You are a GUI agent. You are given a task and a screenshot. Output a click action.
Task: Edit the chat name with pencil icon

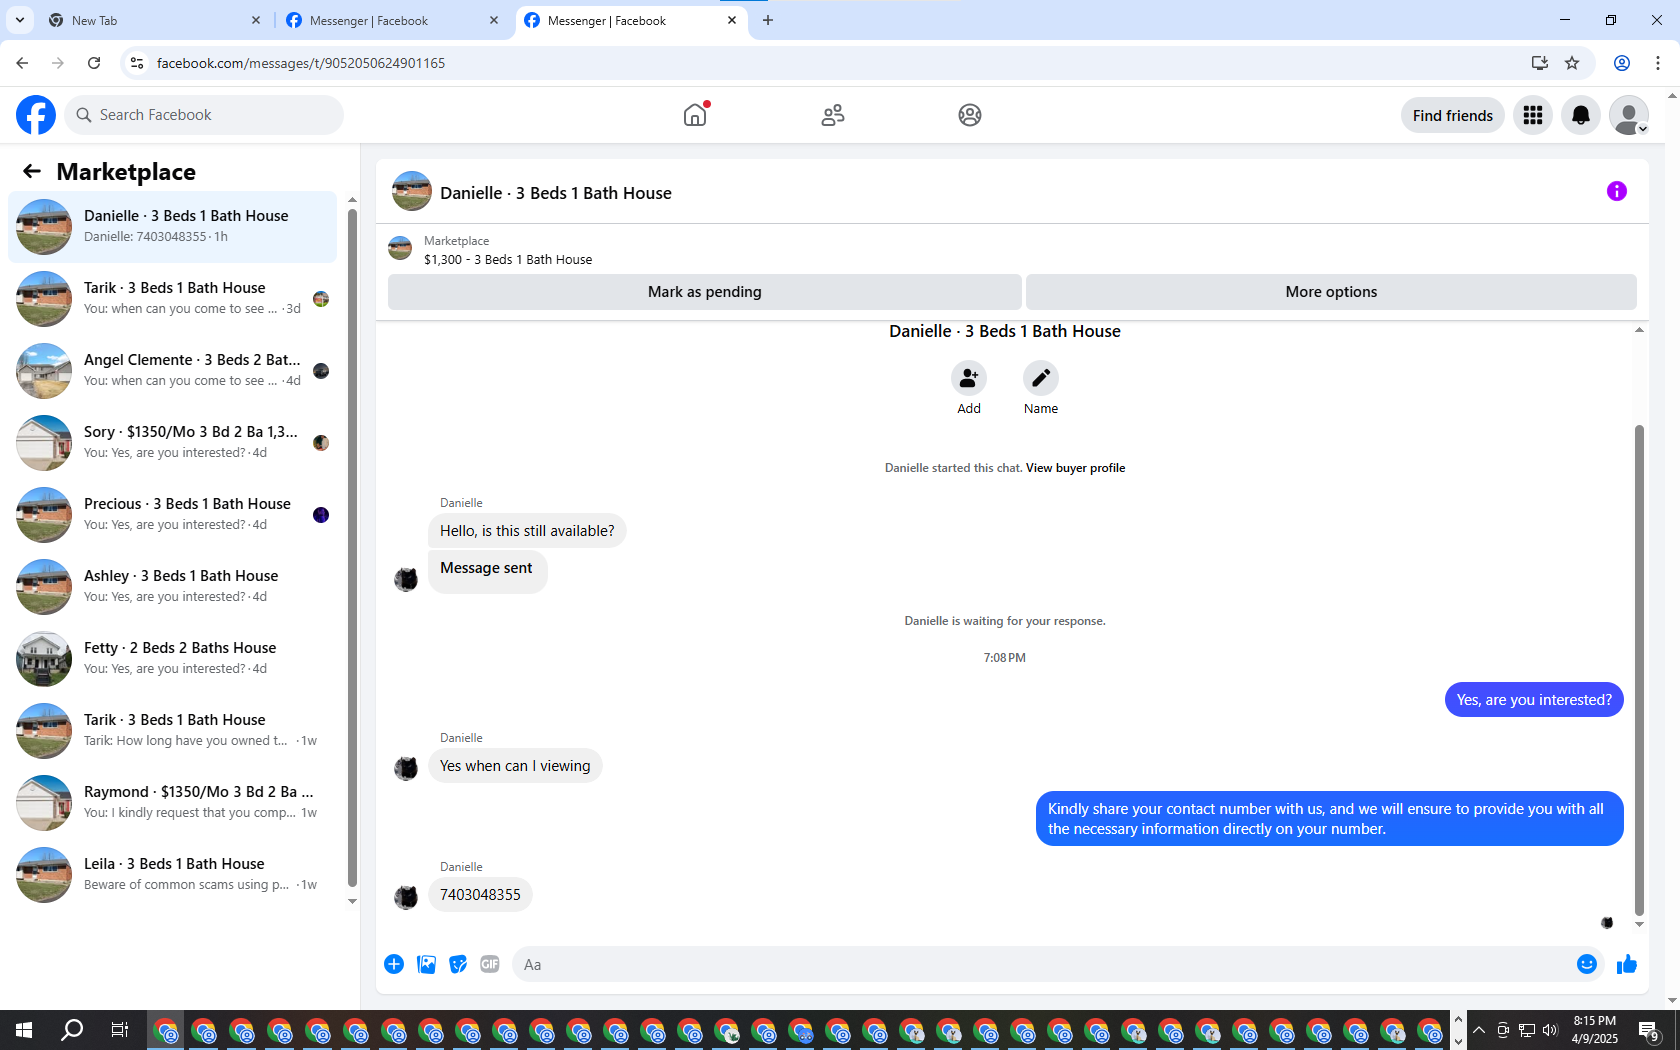pyautogui.click(x=1041, y=378)
